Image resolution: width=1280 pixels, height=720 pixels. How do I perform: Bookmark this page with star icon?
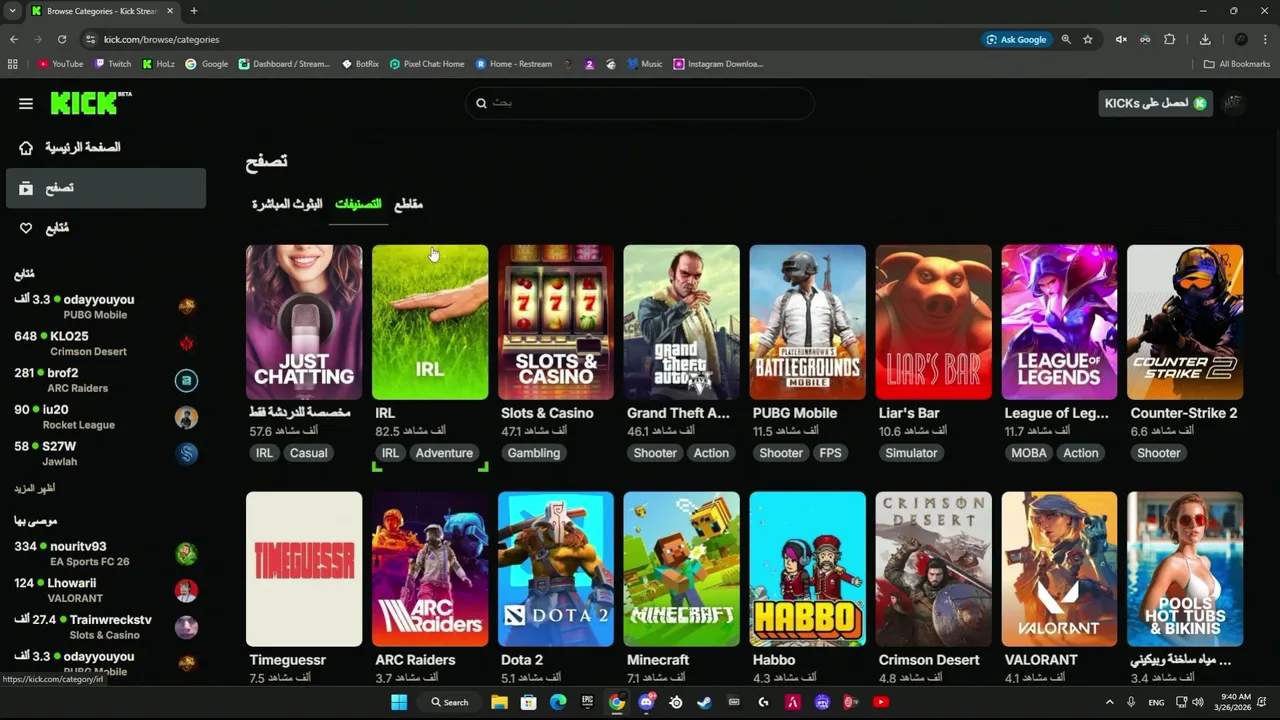click(x=1088, y=39)
